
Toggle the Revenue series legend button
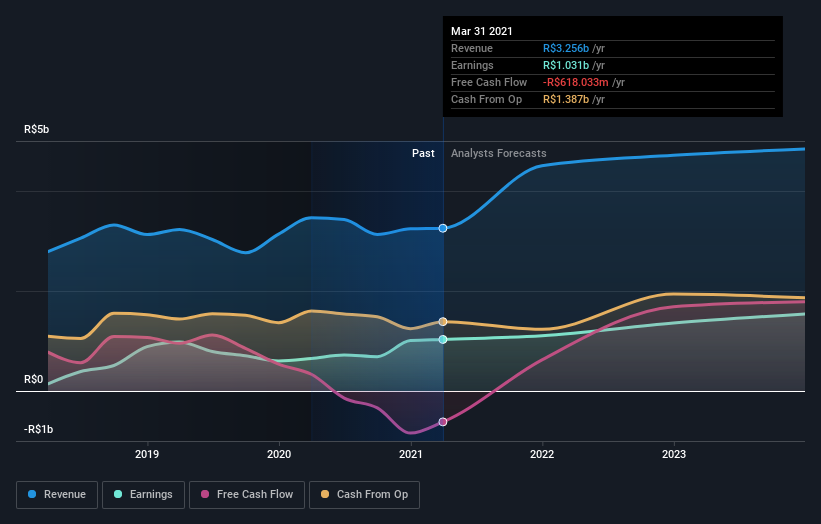pos(57,495)
